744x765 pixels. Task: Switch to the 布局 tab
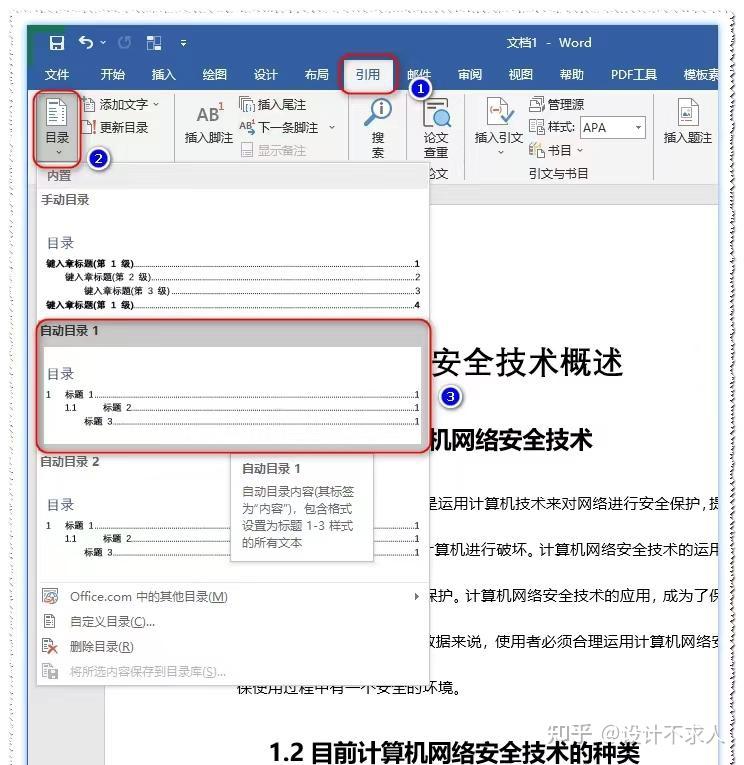(x=317, y=75)
